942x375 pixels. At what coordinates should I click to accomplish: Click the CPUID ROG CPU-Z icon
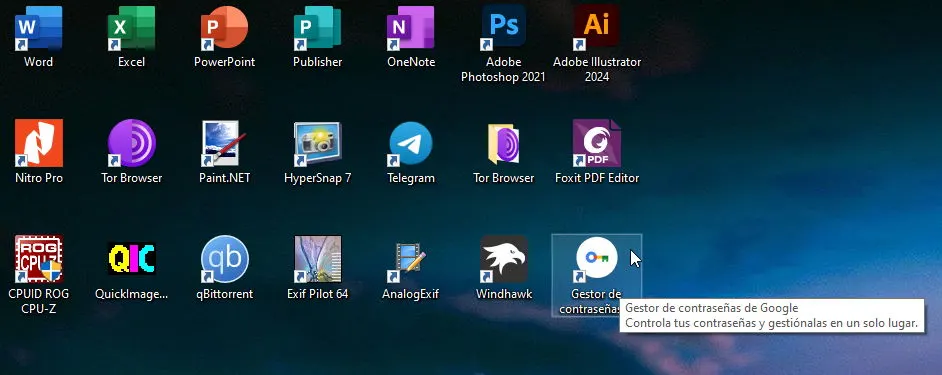pyautogui.click(x=38, y=259)
